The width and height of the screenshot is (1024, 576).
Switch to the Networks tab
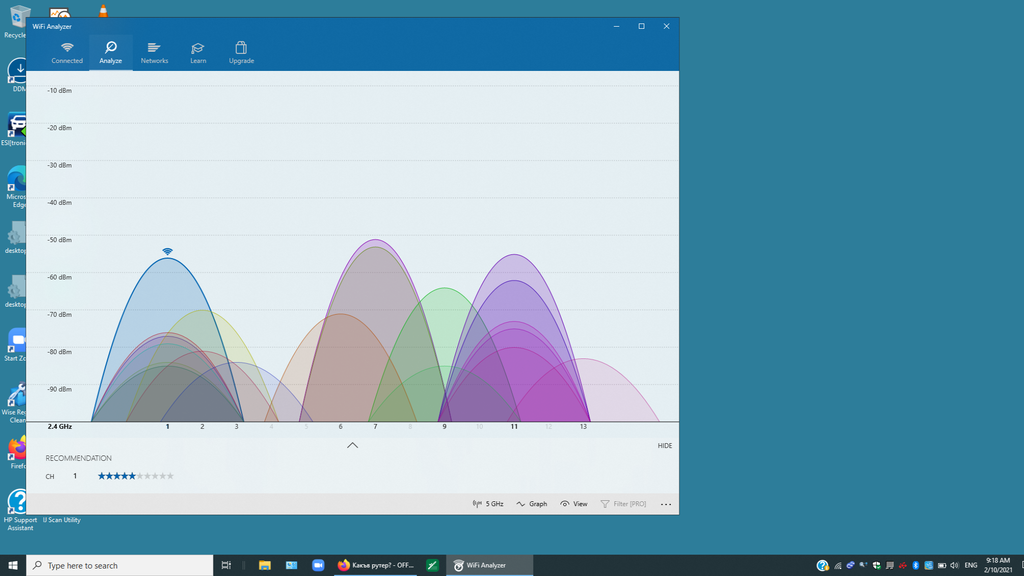tap(154, 52)
